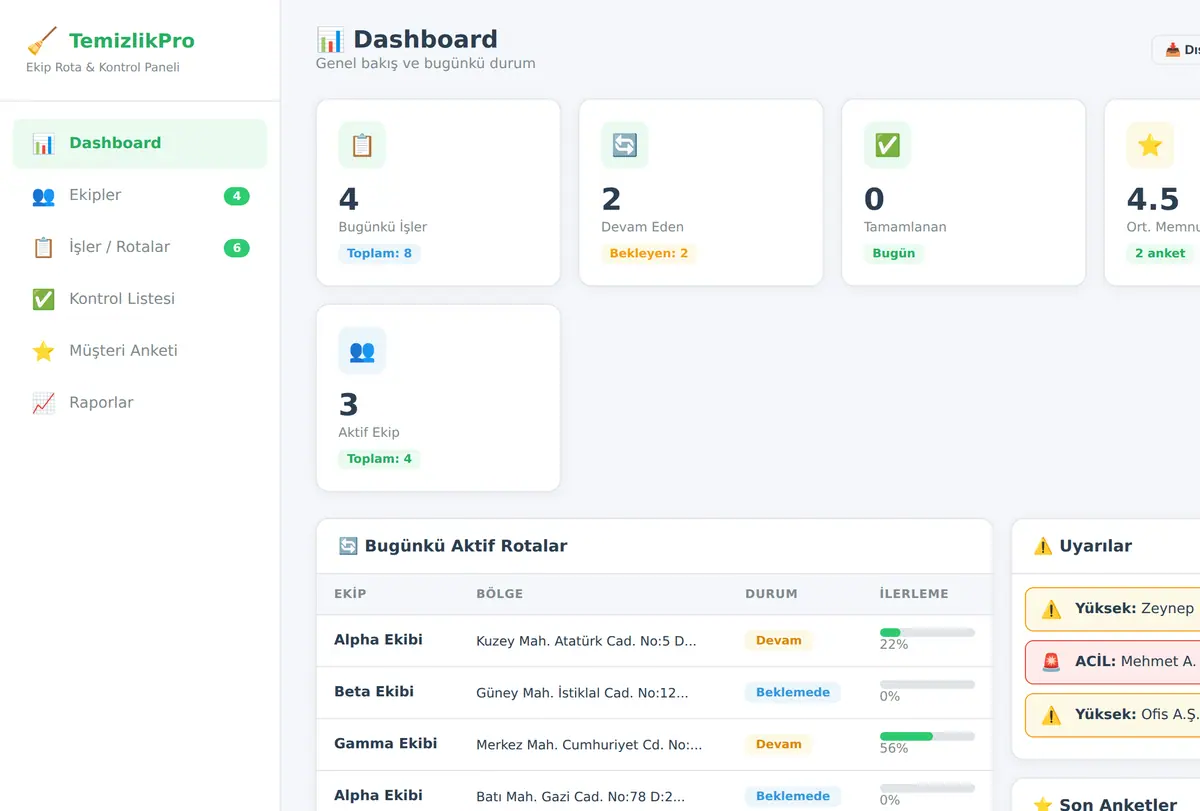Go to the Ekipler section

[x=140, y=195]
